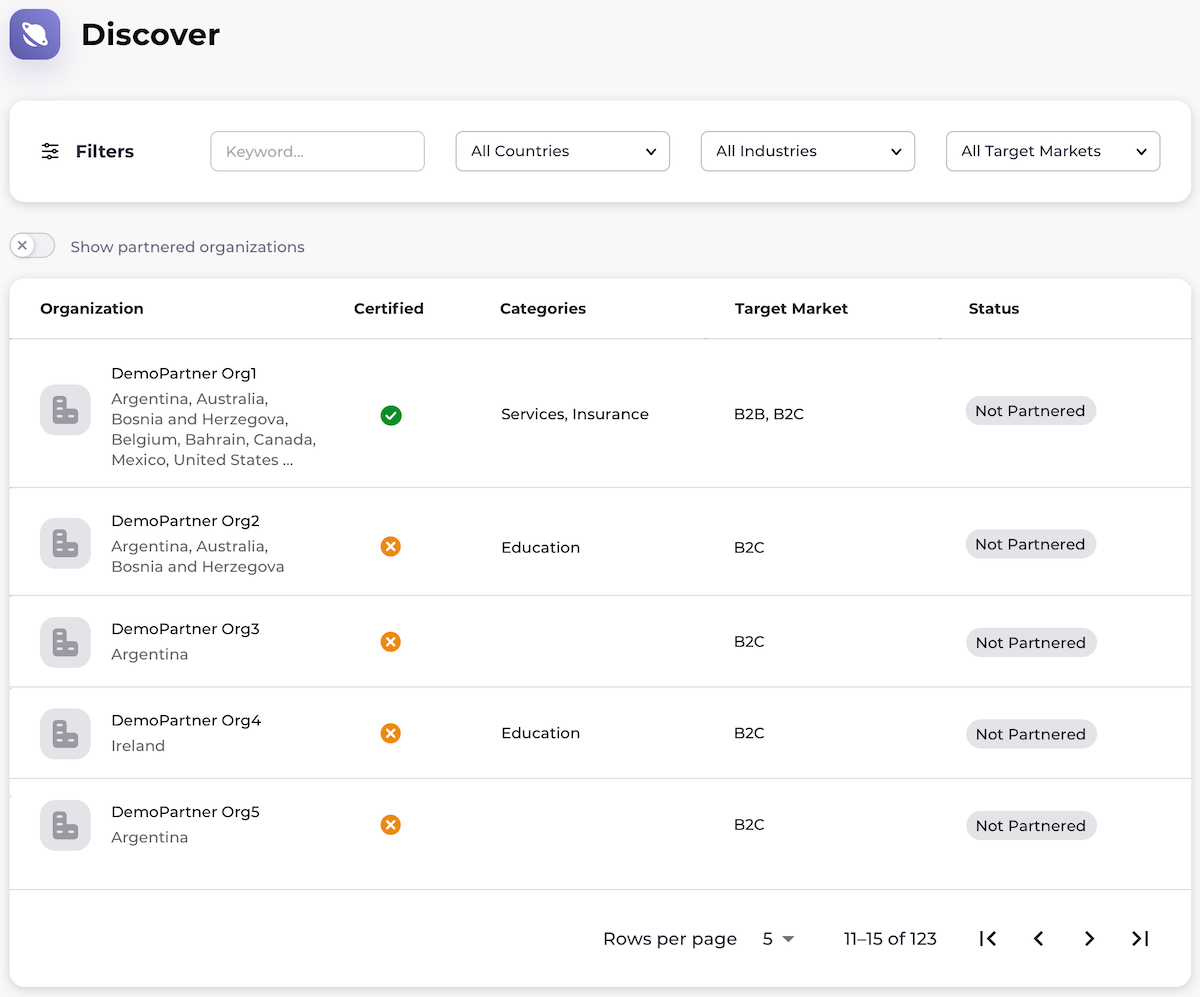1200x997 pixels.
Task: Open the All Countries dropdown
Action: tap(563, 151)
